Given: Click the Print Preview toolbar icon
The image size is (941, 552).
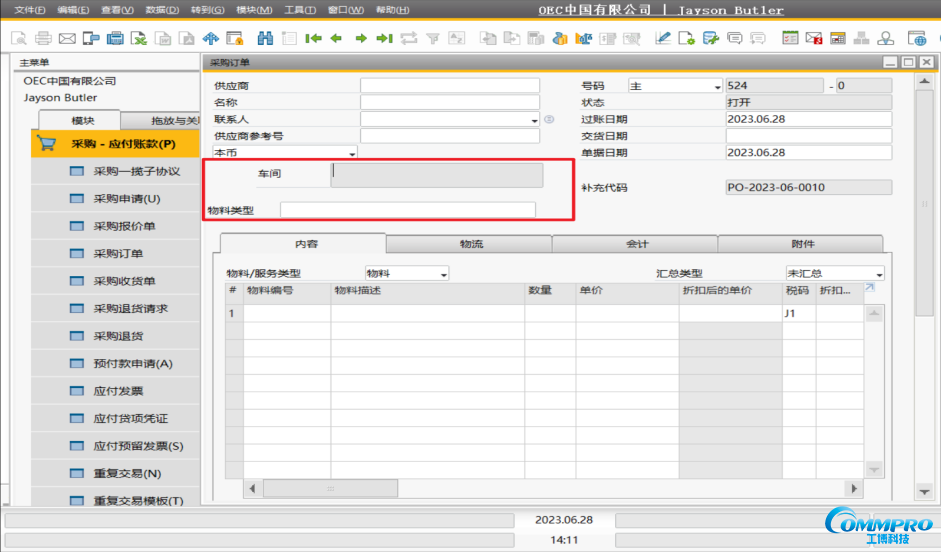Looking at the screenshot, I should (19, 38).
